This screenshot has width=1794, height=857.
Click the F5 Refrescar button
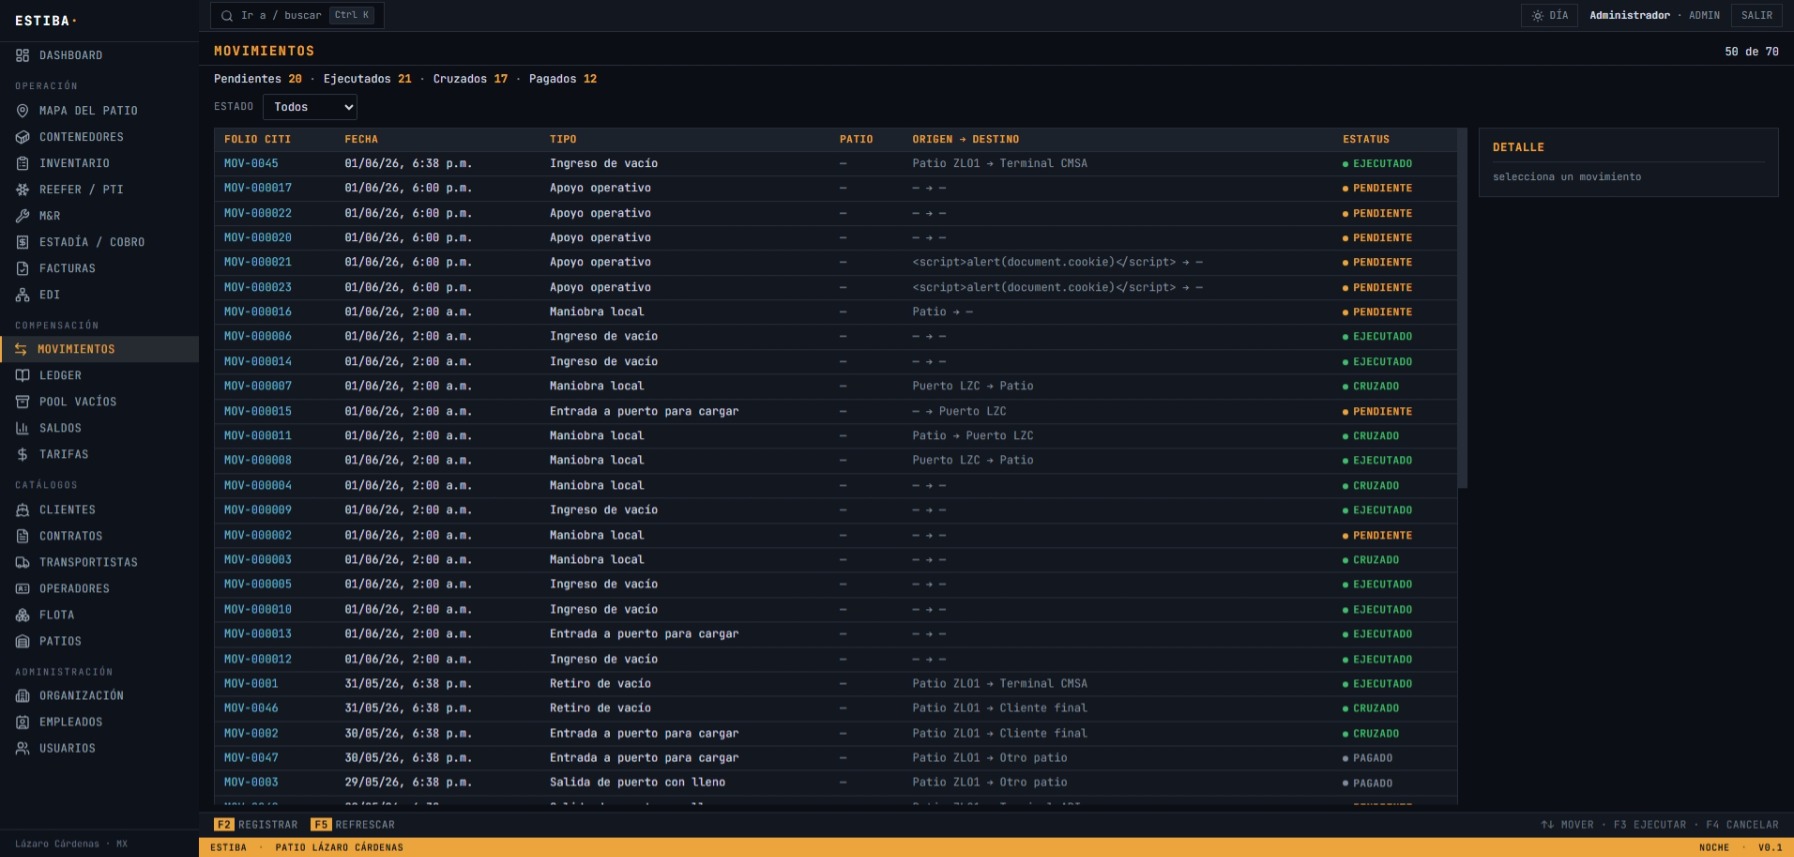pyautogui.click(x=353, y=825)
